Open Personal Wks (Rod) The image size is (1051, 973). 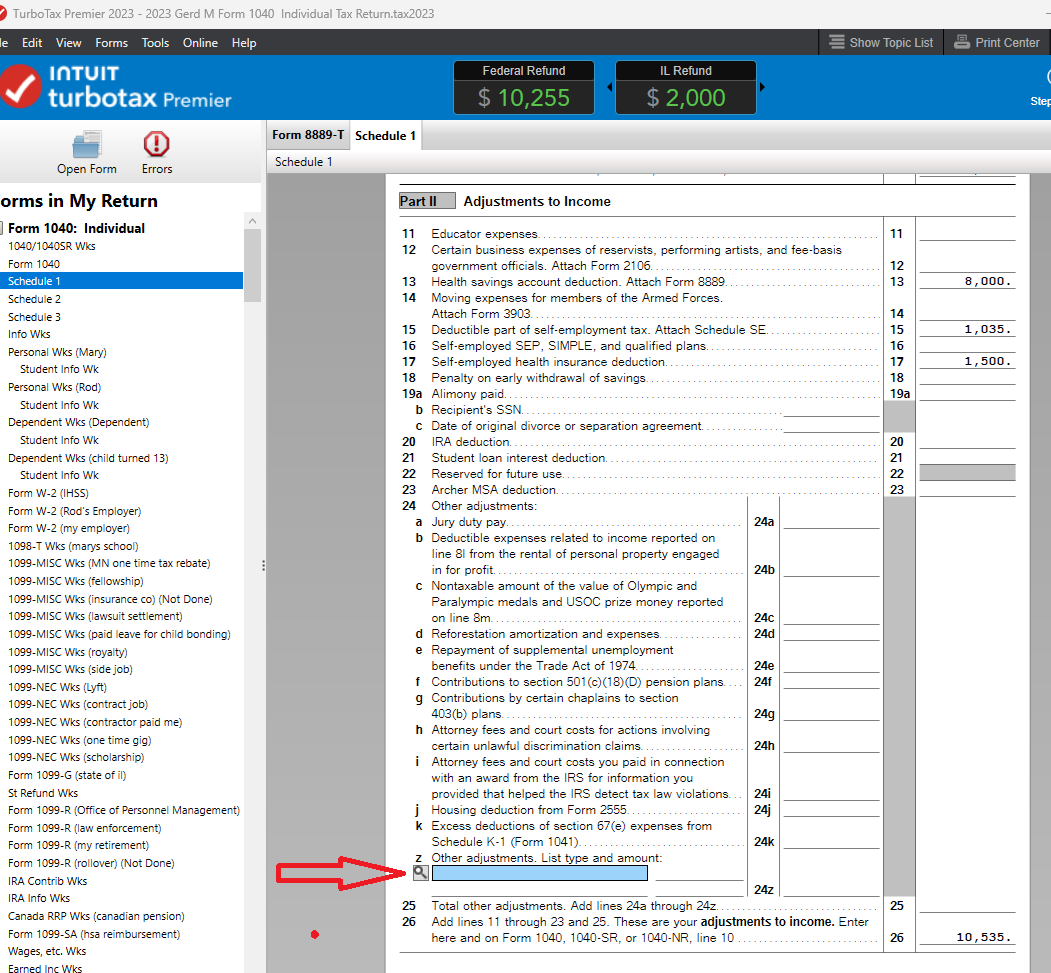click(54, 387)
